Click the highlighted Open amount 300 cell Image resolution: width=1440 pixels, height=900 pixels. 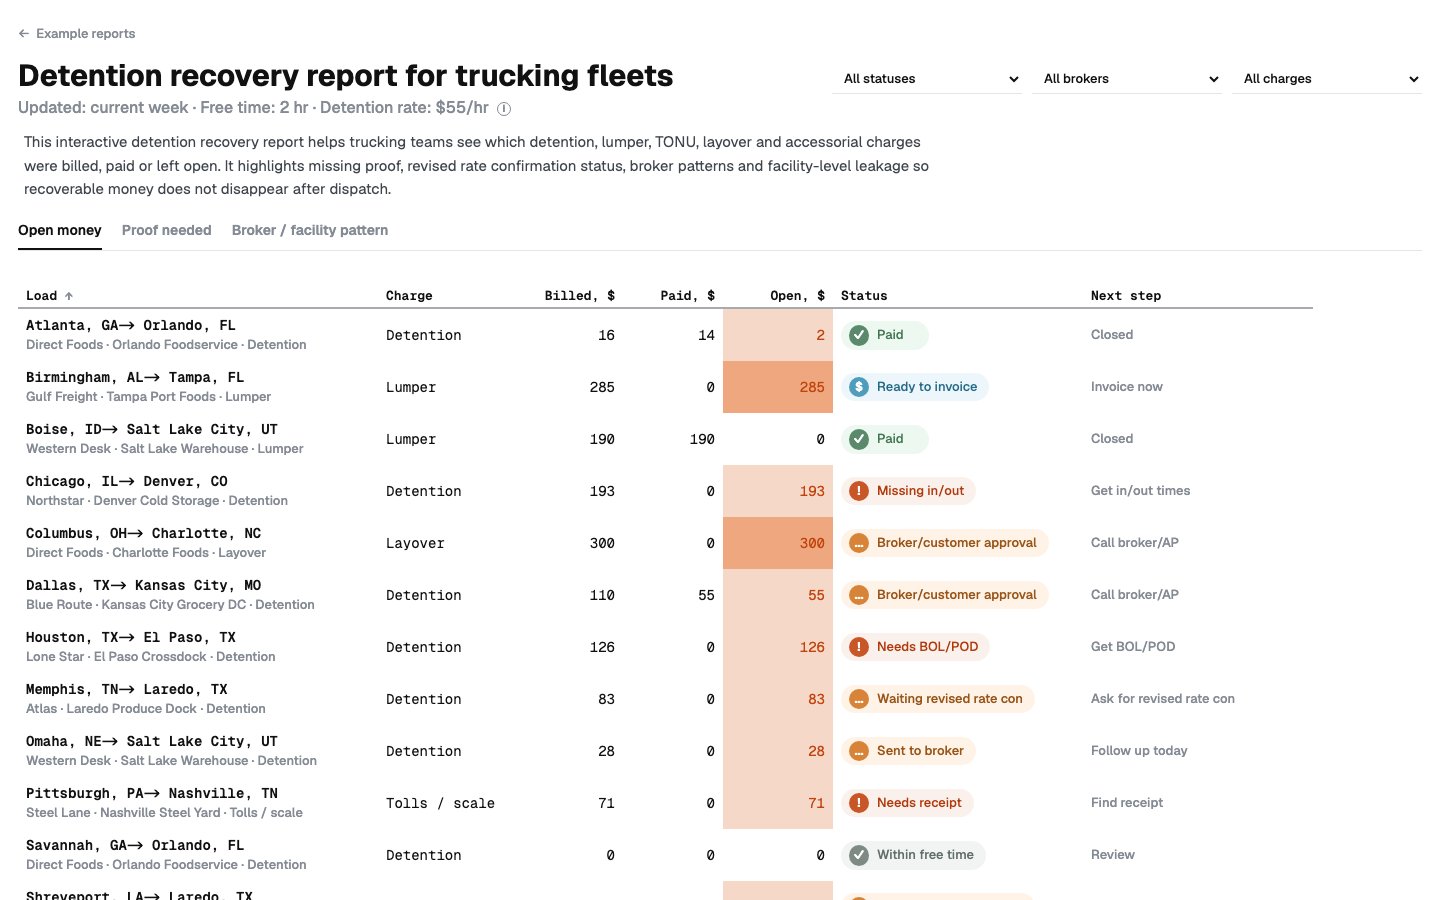pyautogui.click(x=778, y=543)
